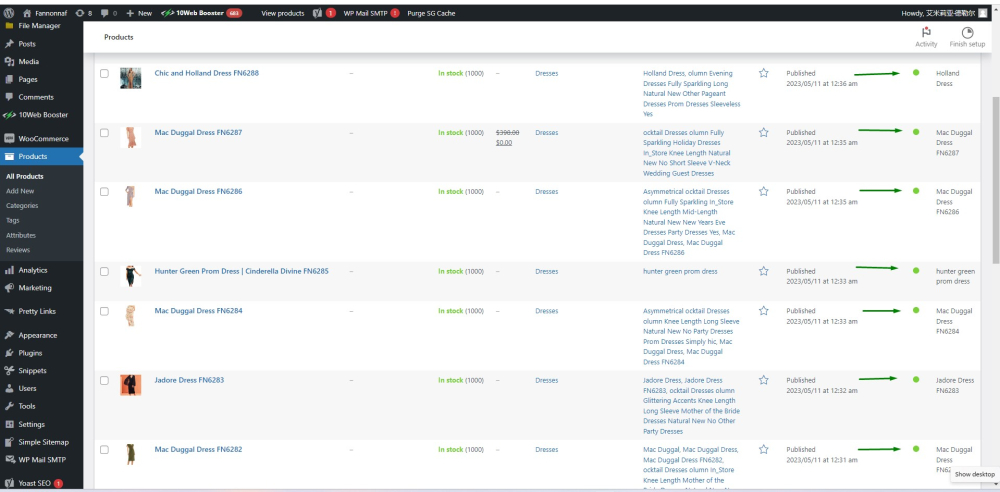Screen dimensions: 1000x492
Task: Open the Jadore Dress FN6283 product thumbnail
Action: tap(130, 385)
